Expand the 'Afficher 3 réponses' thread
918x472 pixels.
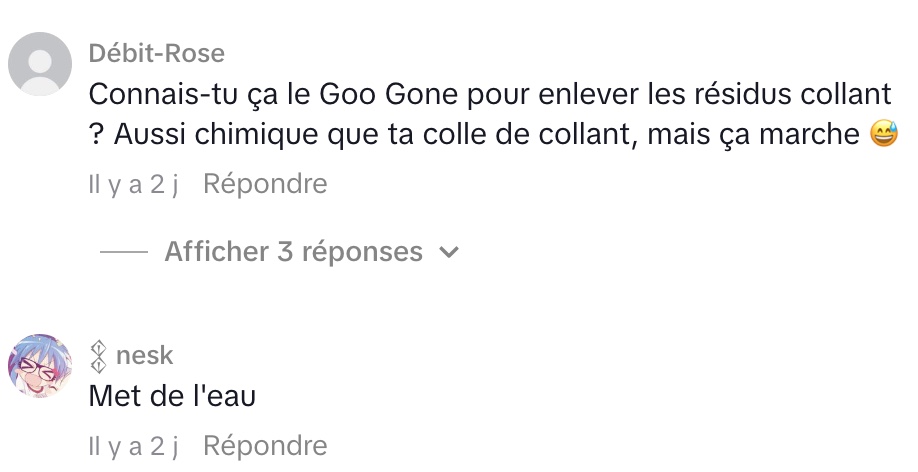coord(293,252)
